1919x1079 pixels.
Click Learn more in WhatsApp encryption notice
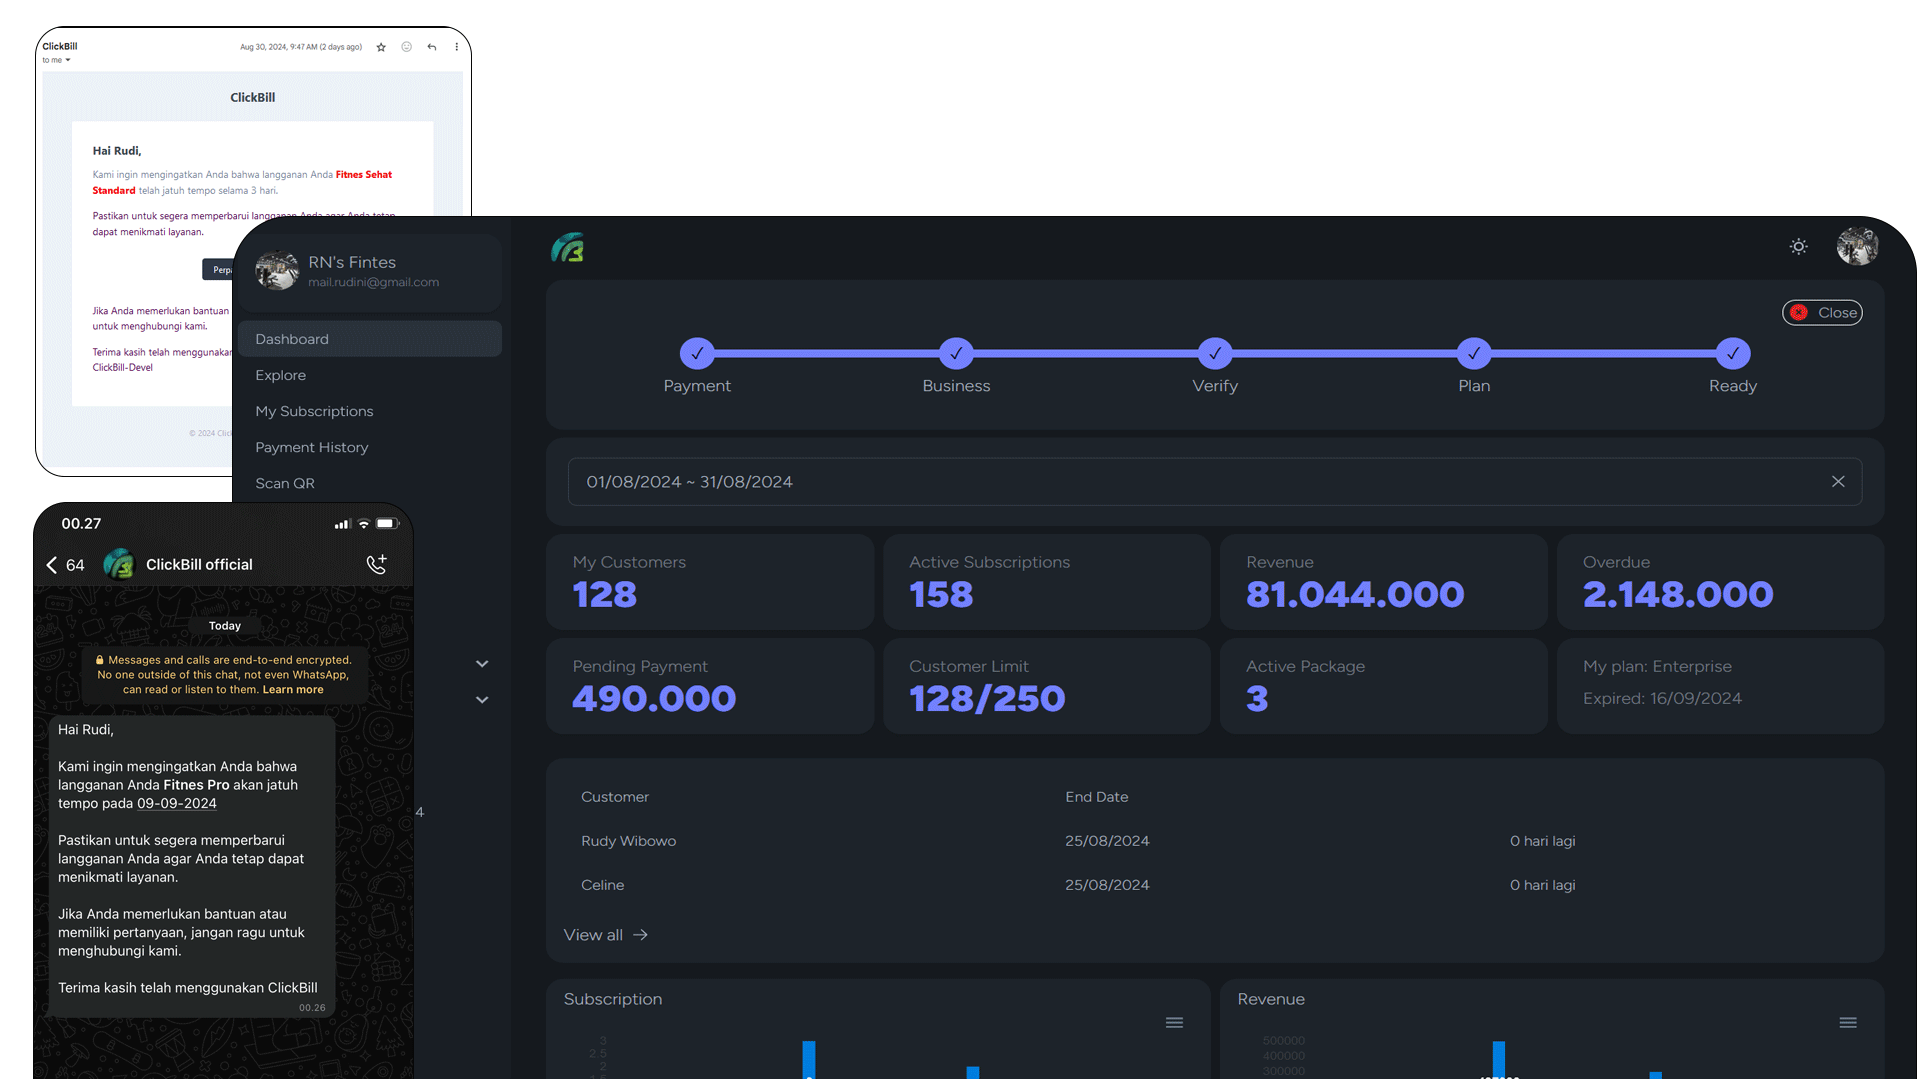click(x=293, y=690)
